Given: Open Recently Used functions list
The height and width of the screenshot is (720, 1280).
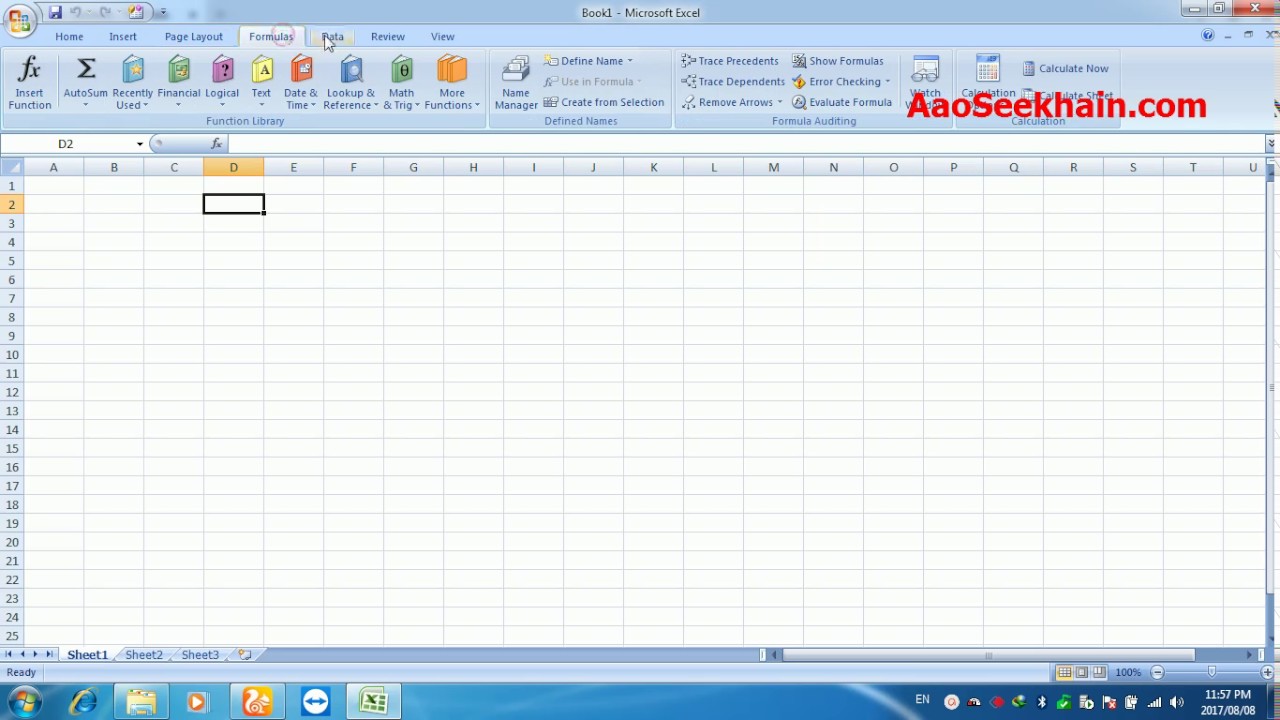Looking at the screenshot, I should click(x=132, y=83).
